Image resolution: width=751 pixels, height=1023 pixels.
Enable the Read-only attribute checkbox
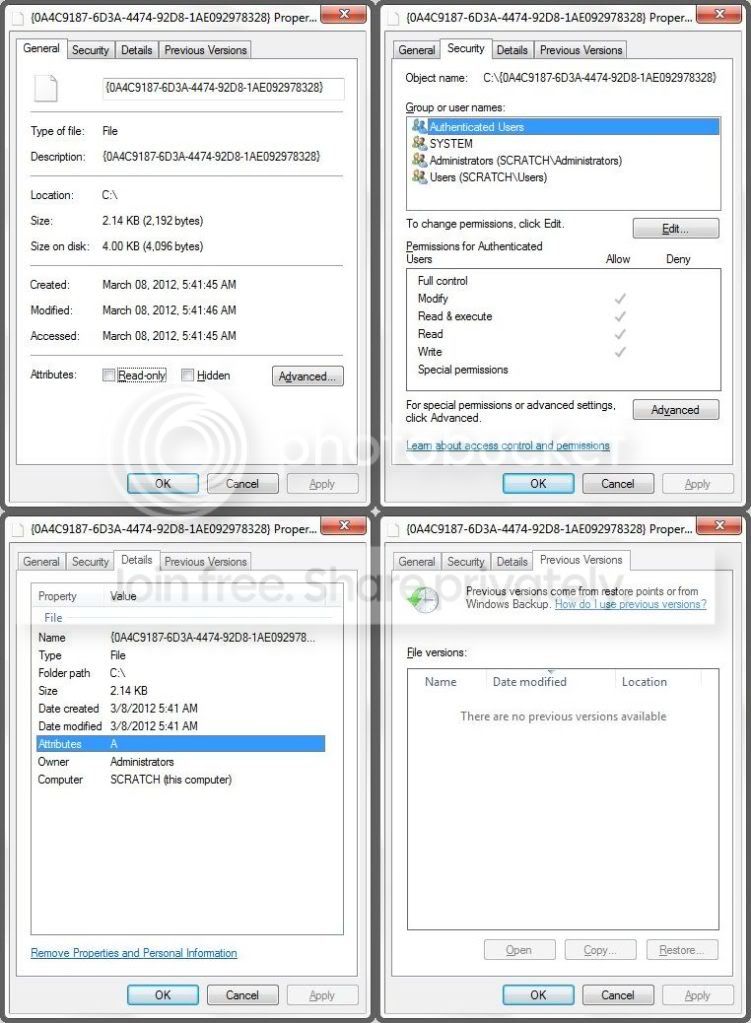point(108,374)
